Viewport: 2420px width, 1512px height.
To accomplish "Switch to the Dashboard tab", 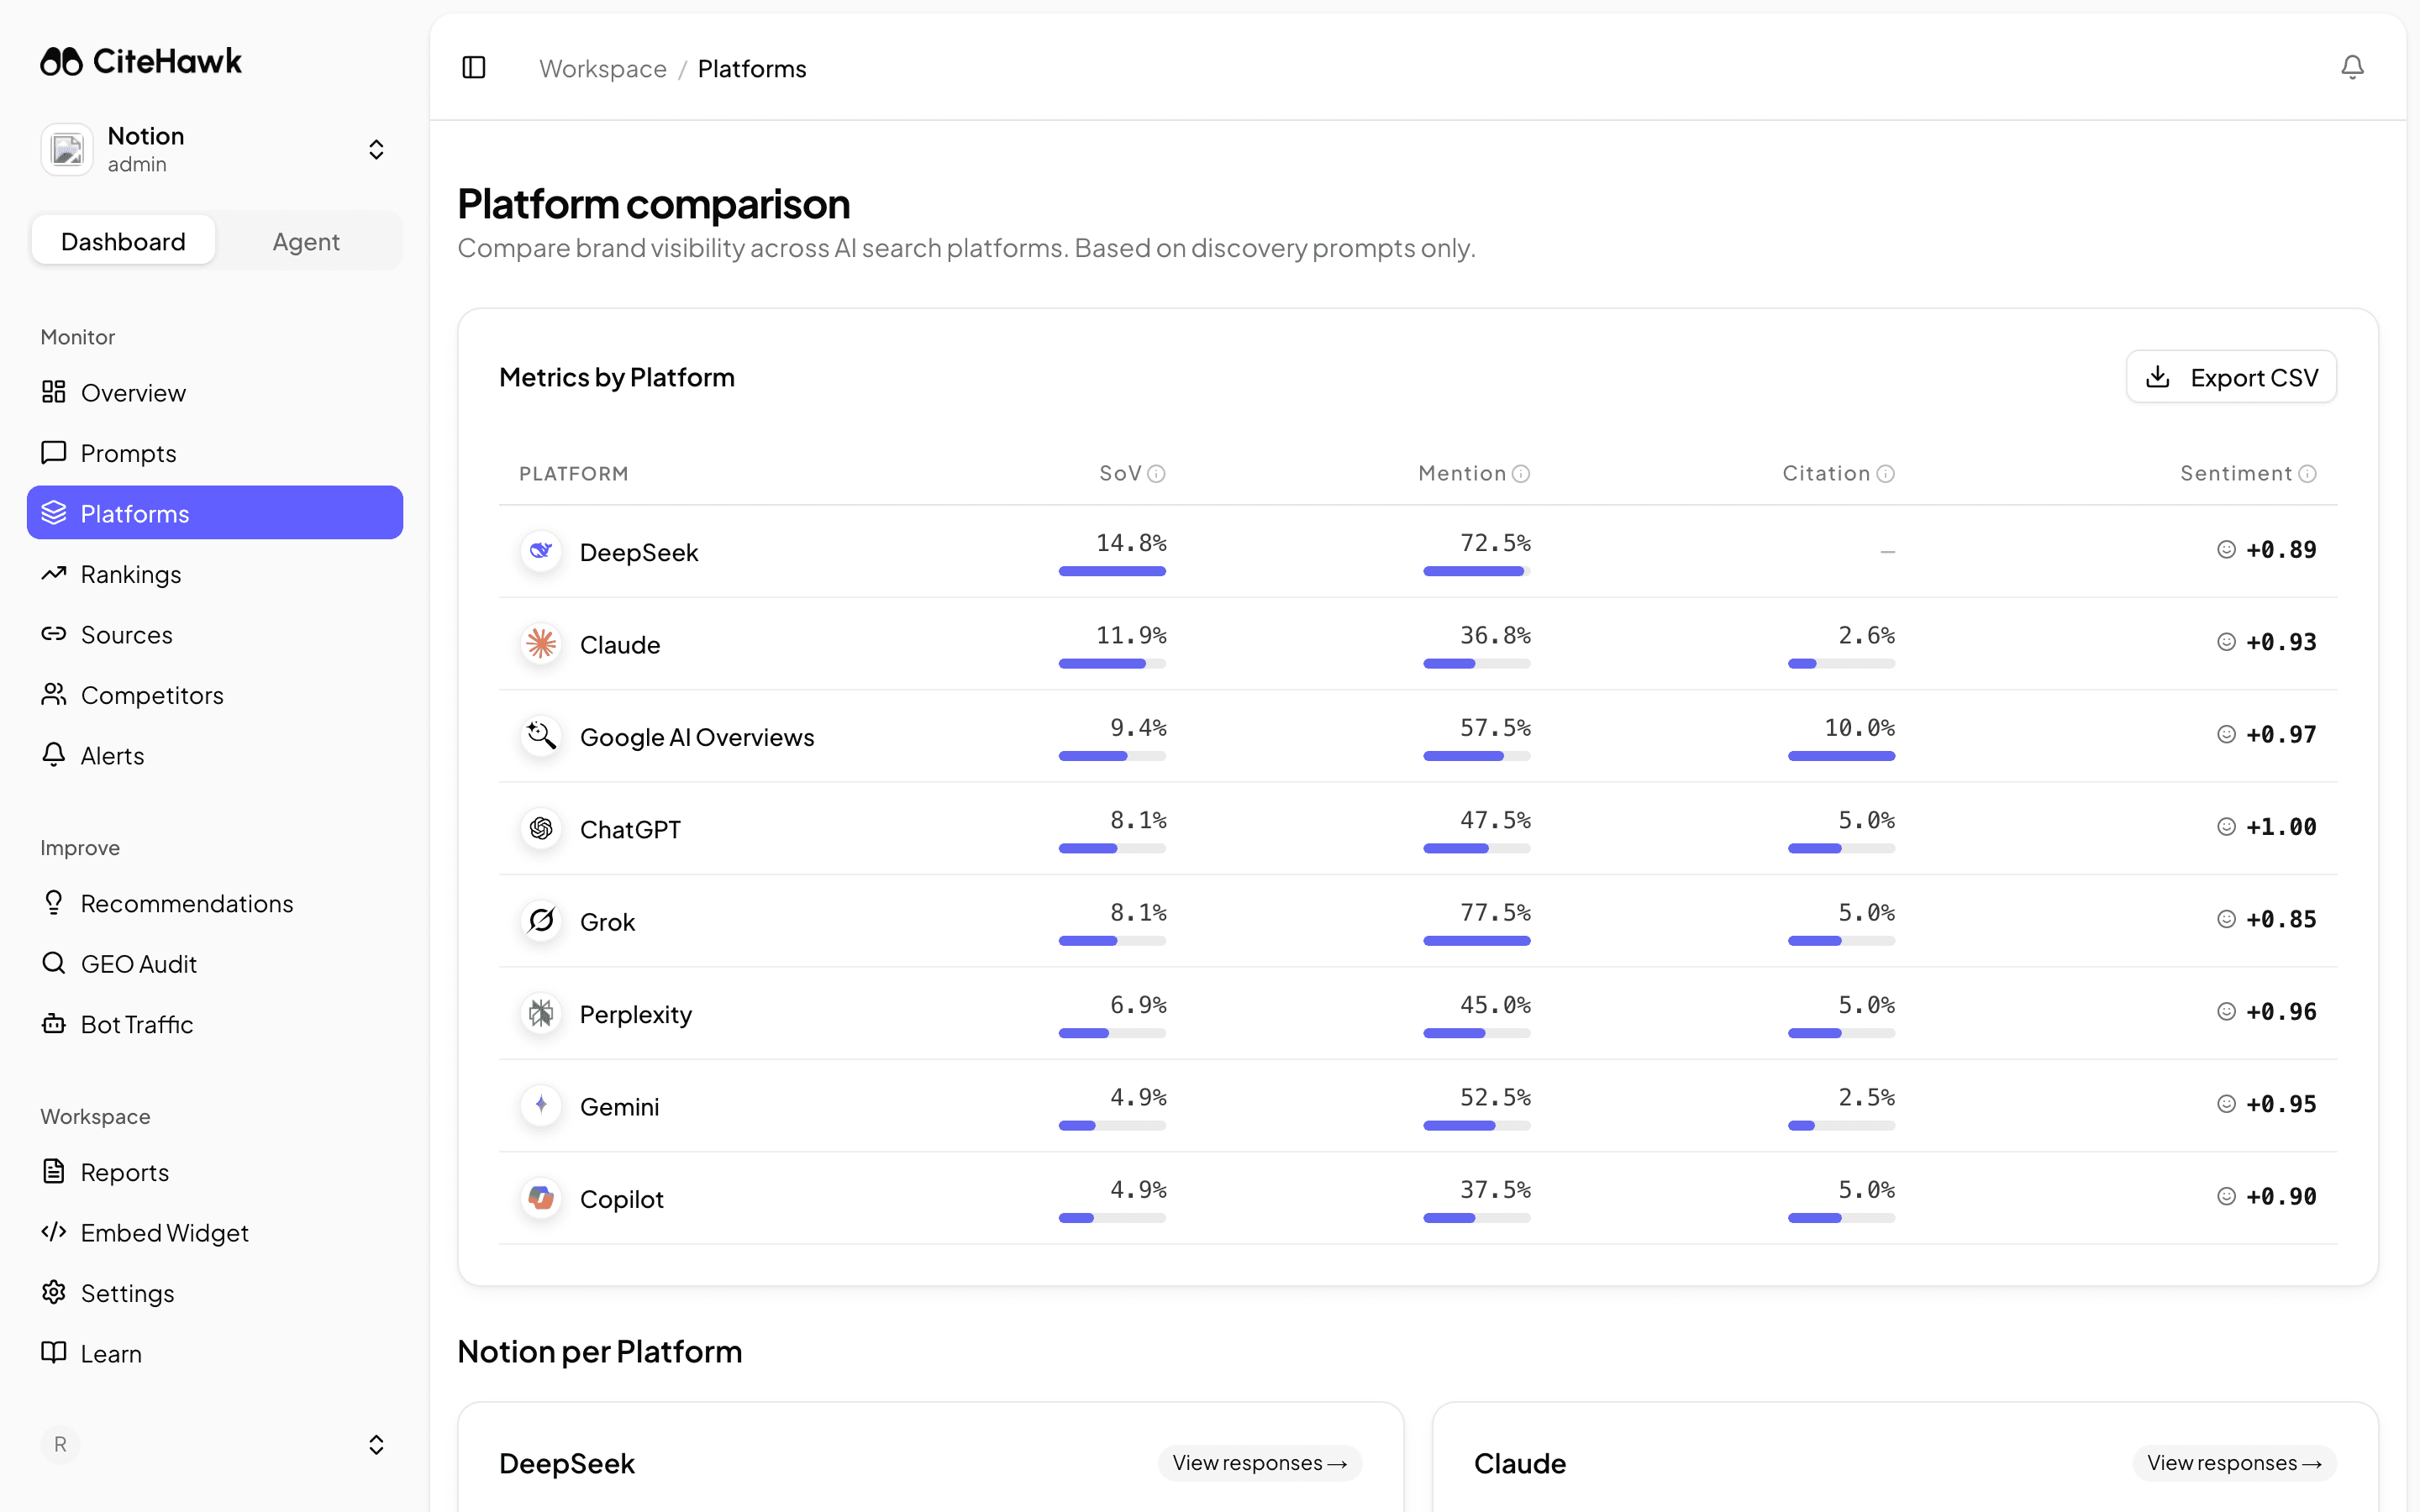I will tap(123, 241).
